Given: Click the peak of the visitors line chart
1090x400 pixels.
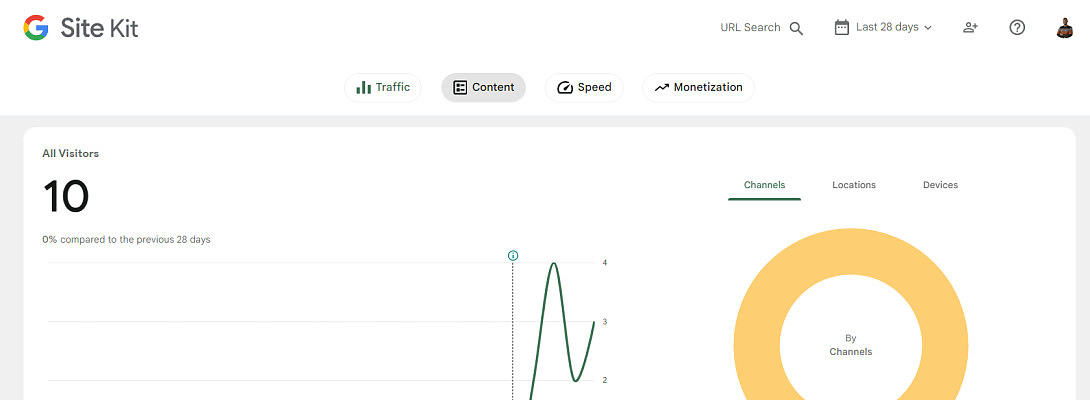Looking at the screenshot, I should 553,263.
